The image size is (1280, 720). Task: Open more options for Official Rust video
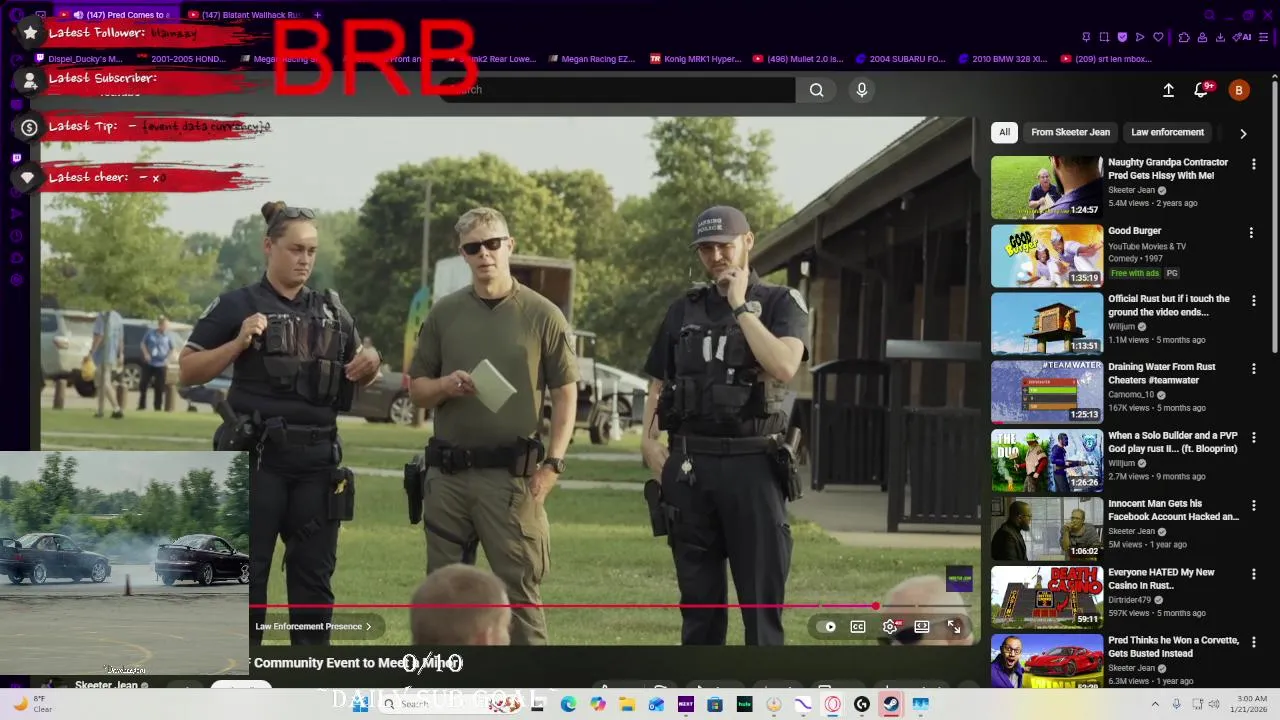(x=1253, y=301)
